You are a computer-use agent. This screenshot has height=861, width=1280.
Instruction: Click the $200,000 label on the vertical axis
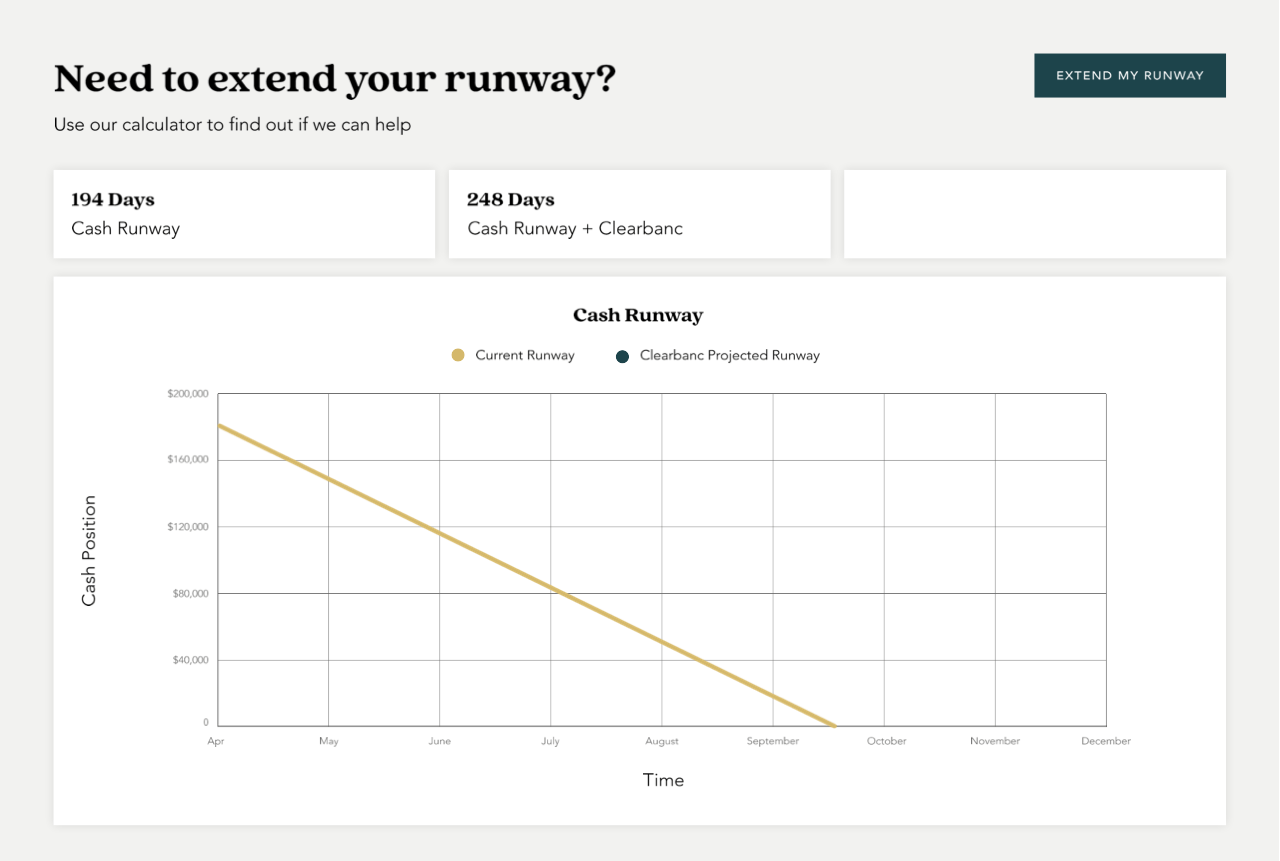[x=188, y=394]
